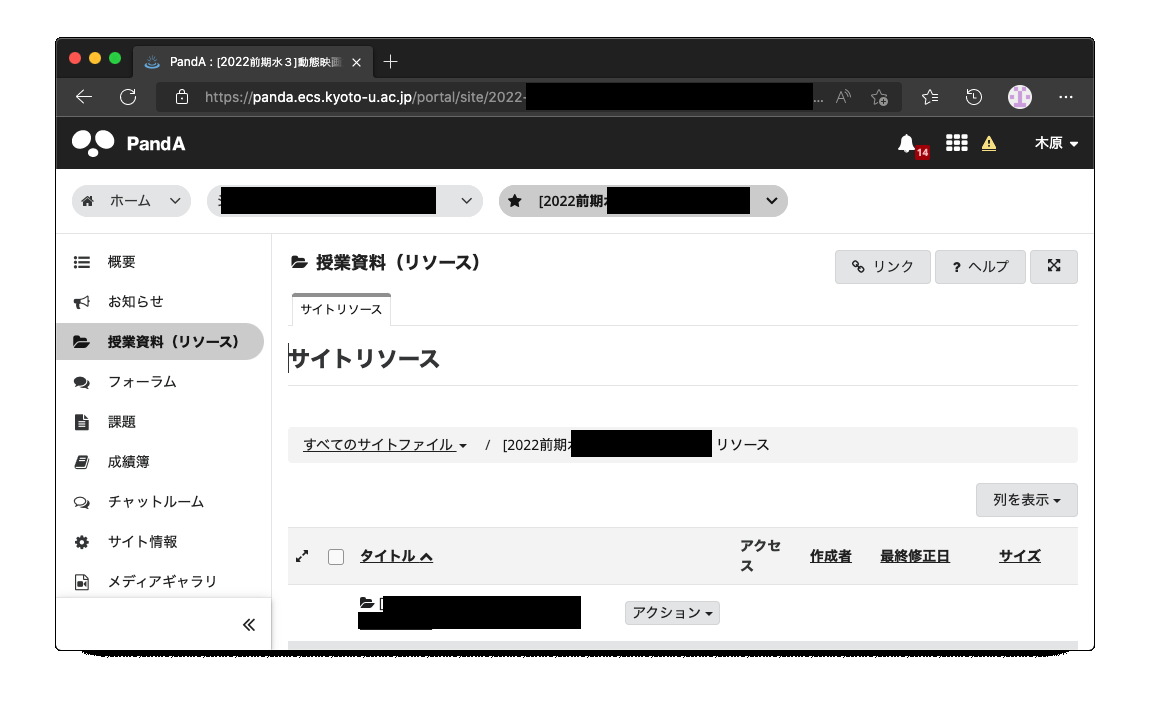
Task: Open the favorites list icon
Action: pyautogui.click(x=930, y=97)
